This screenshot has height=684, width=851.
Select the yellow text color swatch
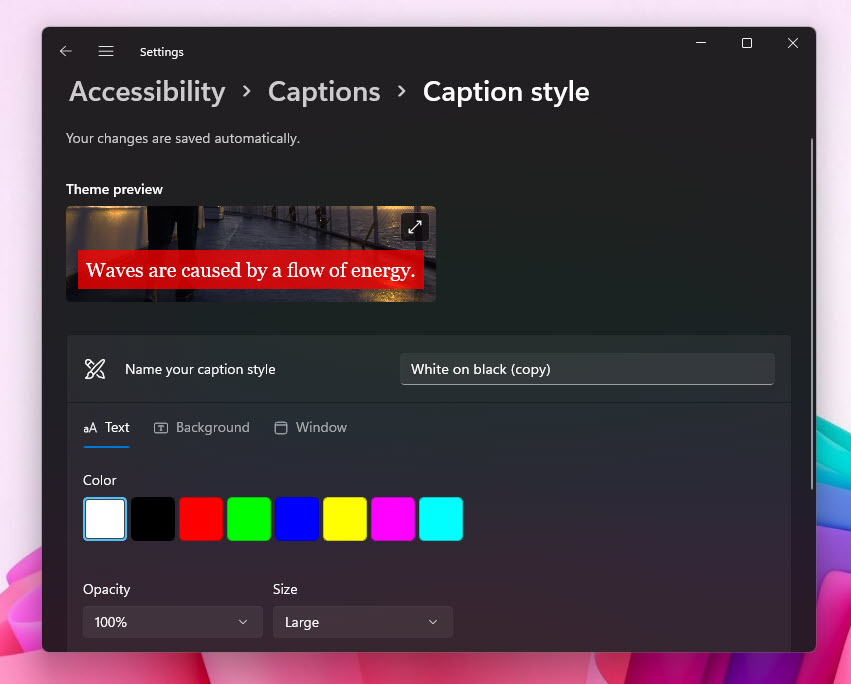point(345,519)
